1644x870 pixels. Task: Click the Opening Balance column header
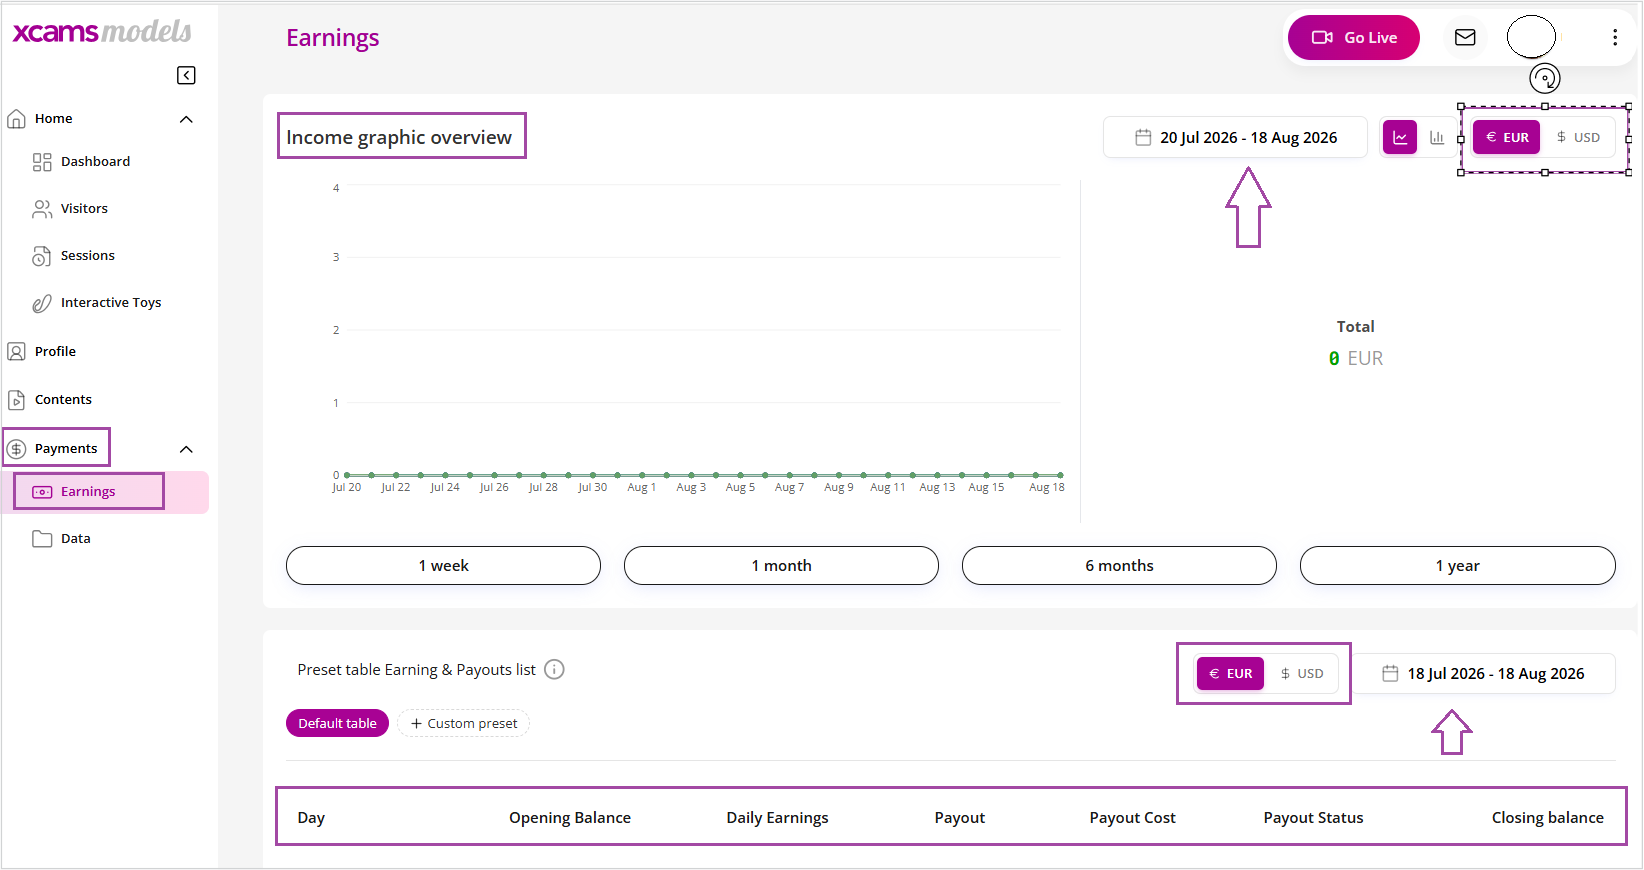pyautogui.click(x=570, y=817)
